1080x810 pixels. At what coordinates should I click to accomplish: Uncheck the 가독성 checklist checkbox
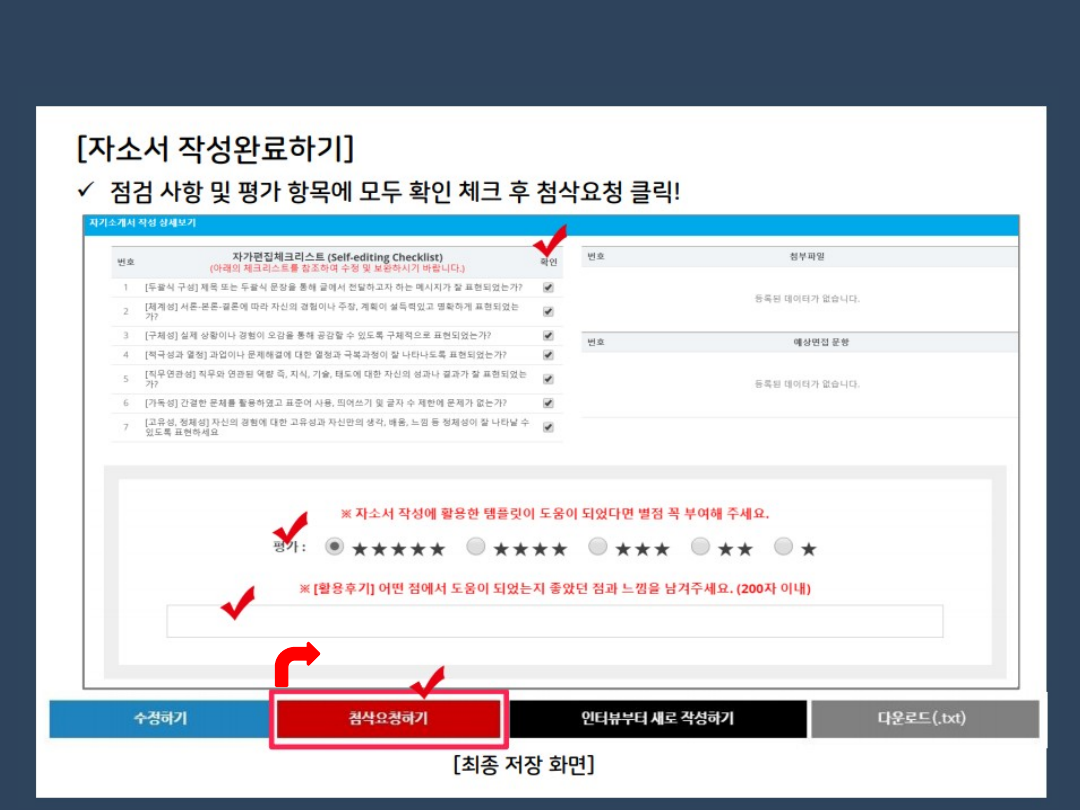548,403
